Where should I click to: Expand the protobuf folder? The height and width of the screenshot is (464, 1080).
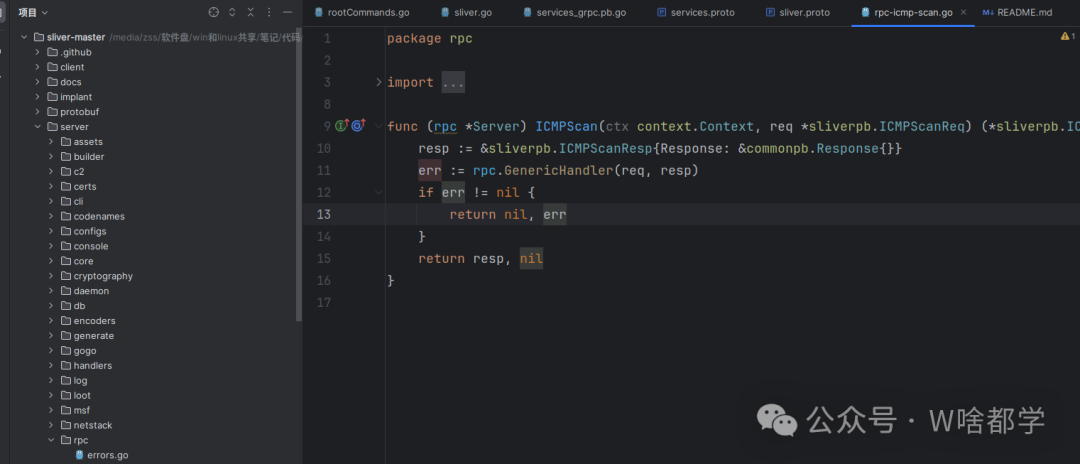click(38, 112)
